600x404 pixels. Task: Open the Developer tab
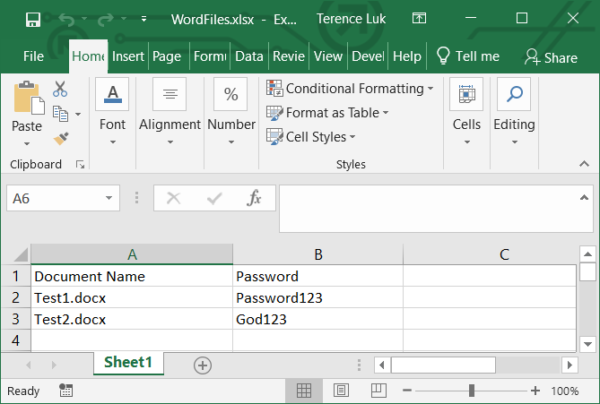[x=368, y=57]
